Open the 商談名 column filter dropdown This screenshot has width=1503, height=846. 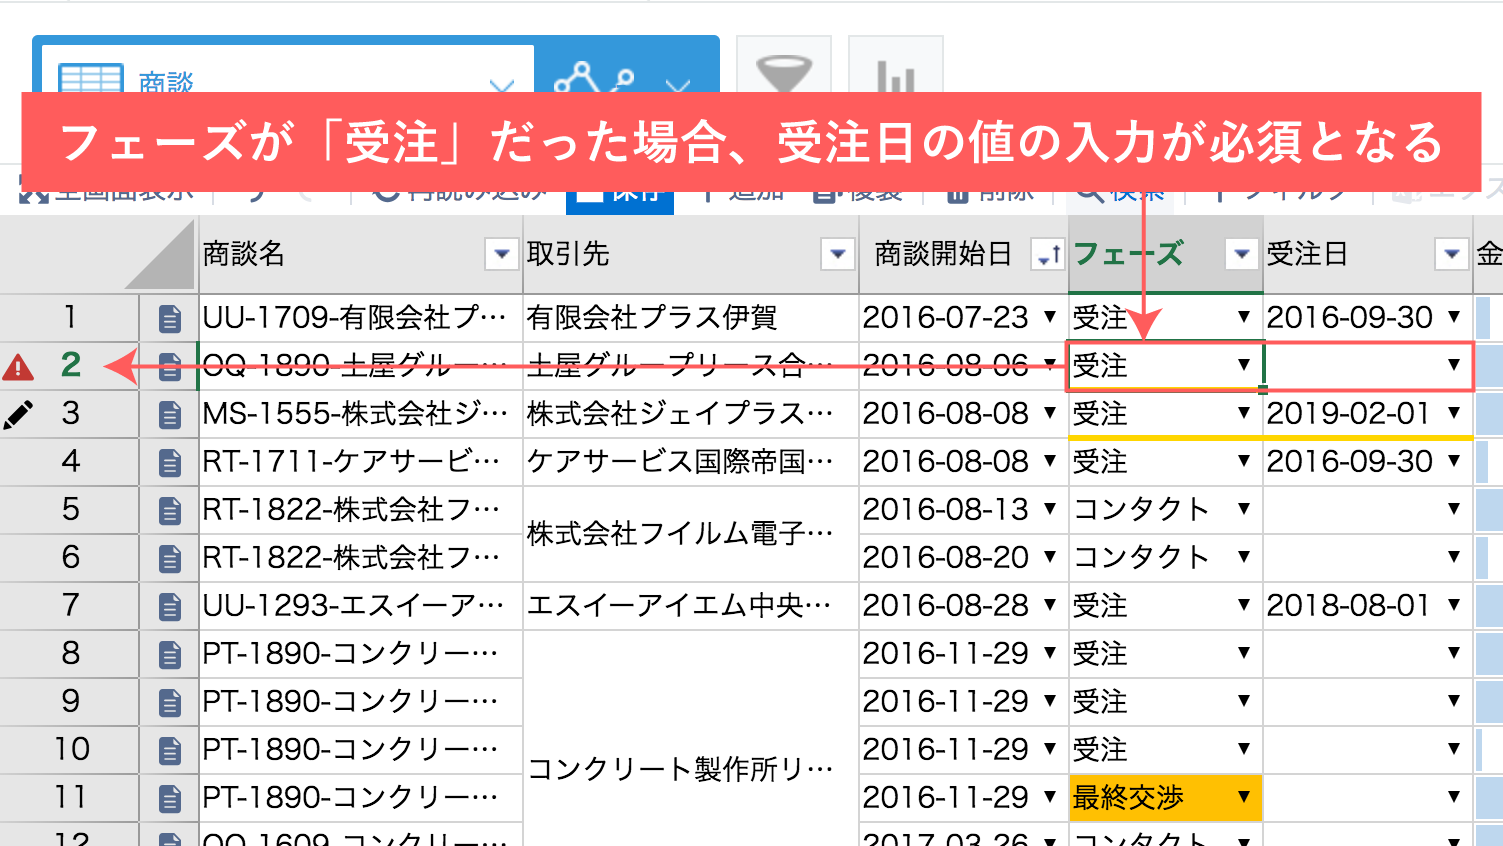[x=501, y=255]
